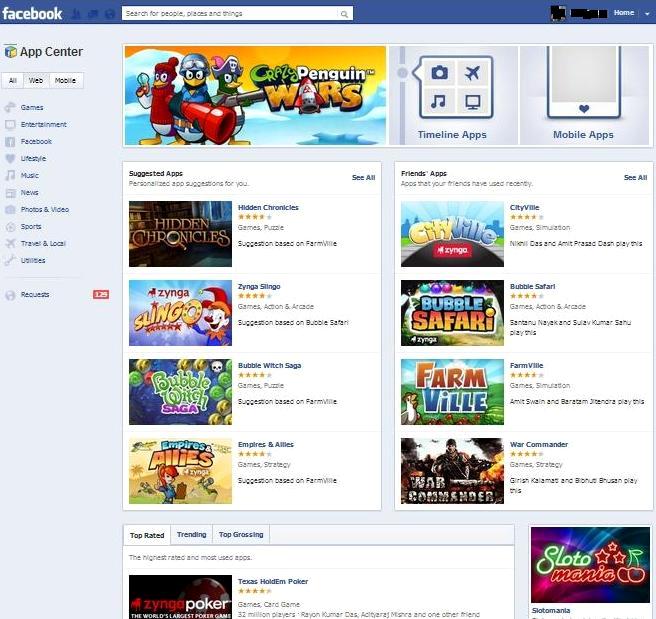Click the Photos & Video camera icon
The width and height of the screenshot is (656, 619).
click(x=10, y=210)
